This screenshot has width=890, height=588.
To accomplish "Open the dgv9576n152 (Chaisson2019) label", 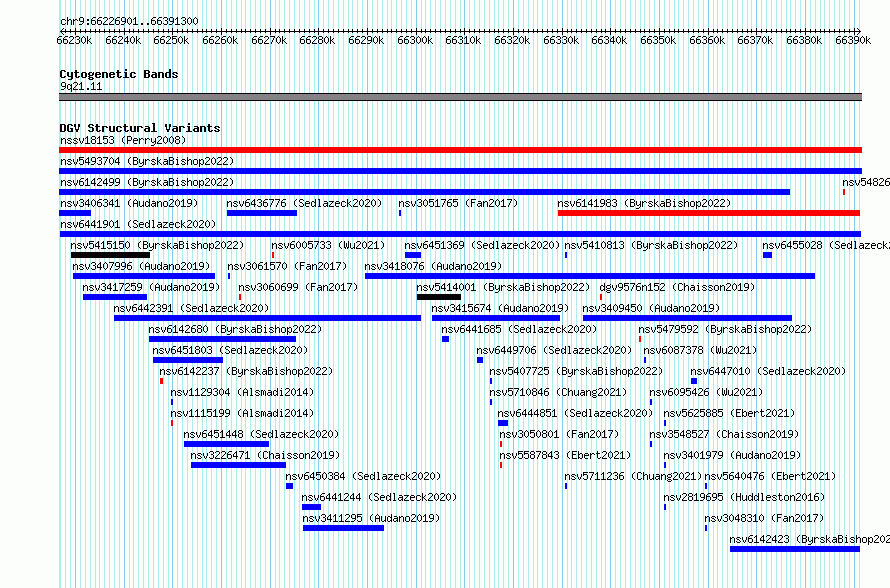I will click(x=677, y=287).
